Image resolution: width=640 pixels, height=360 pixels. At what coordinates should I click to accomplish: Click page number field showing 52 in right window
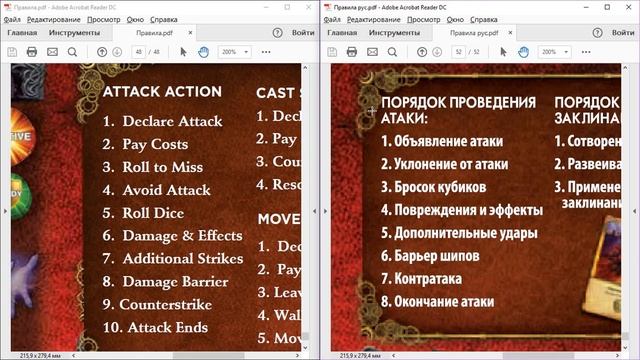[x=459, y=52]
